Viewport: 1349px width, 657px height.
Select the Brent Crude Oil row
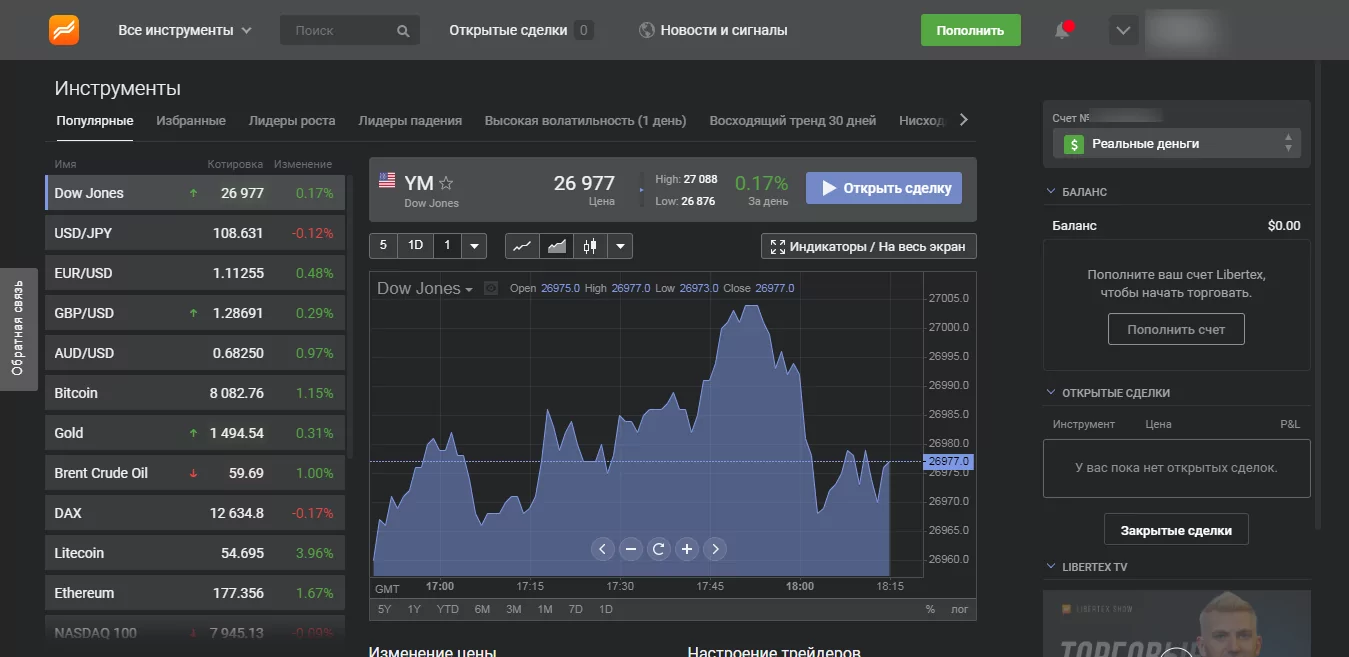(x=195, y=473)
